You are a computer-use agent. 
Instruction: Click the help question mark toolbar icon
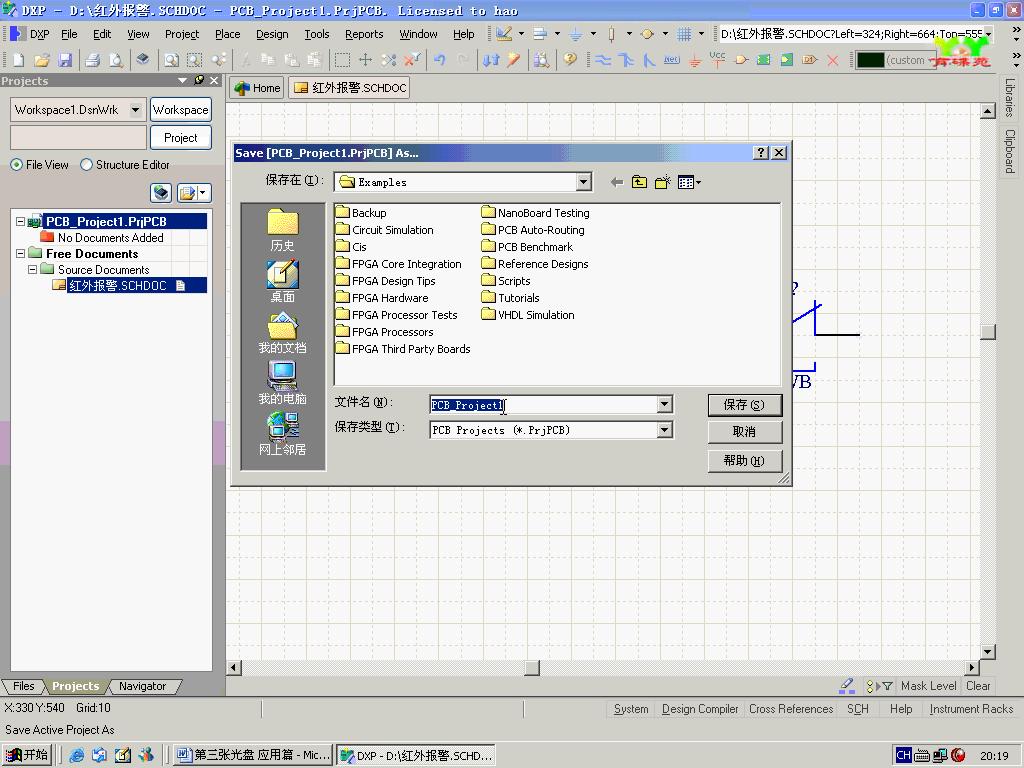tap(570, 60)
